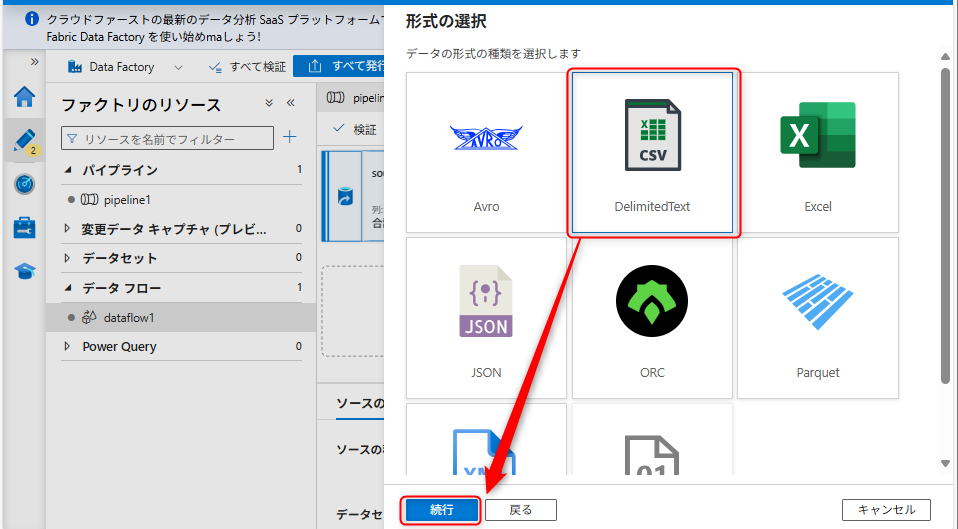Expand the データセット section

click(x=67, y=258)
